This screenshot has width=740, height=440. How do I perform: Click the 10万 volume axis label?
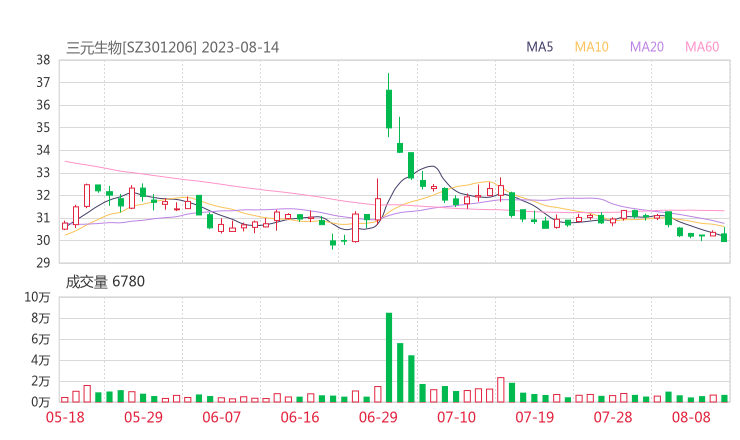[37, 297]
